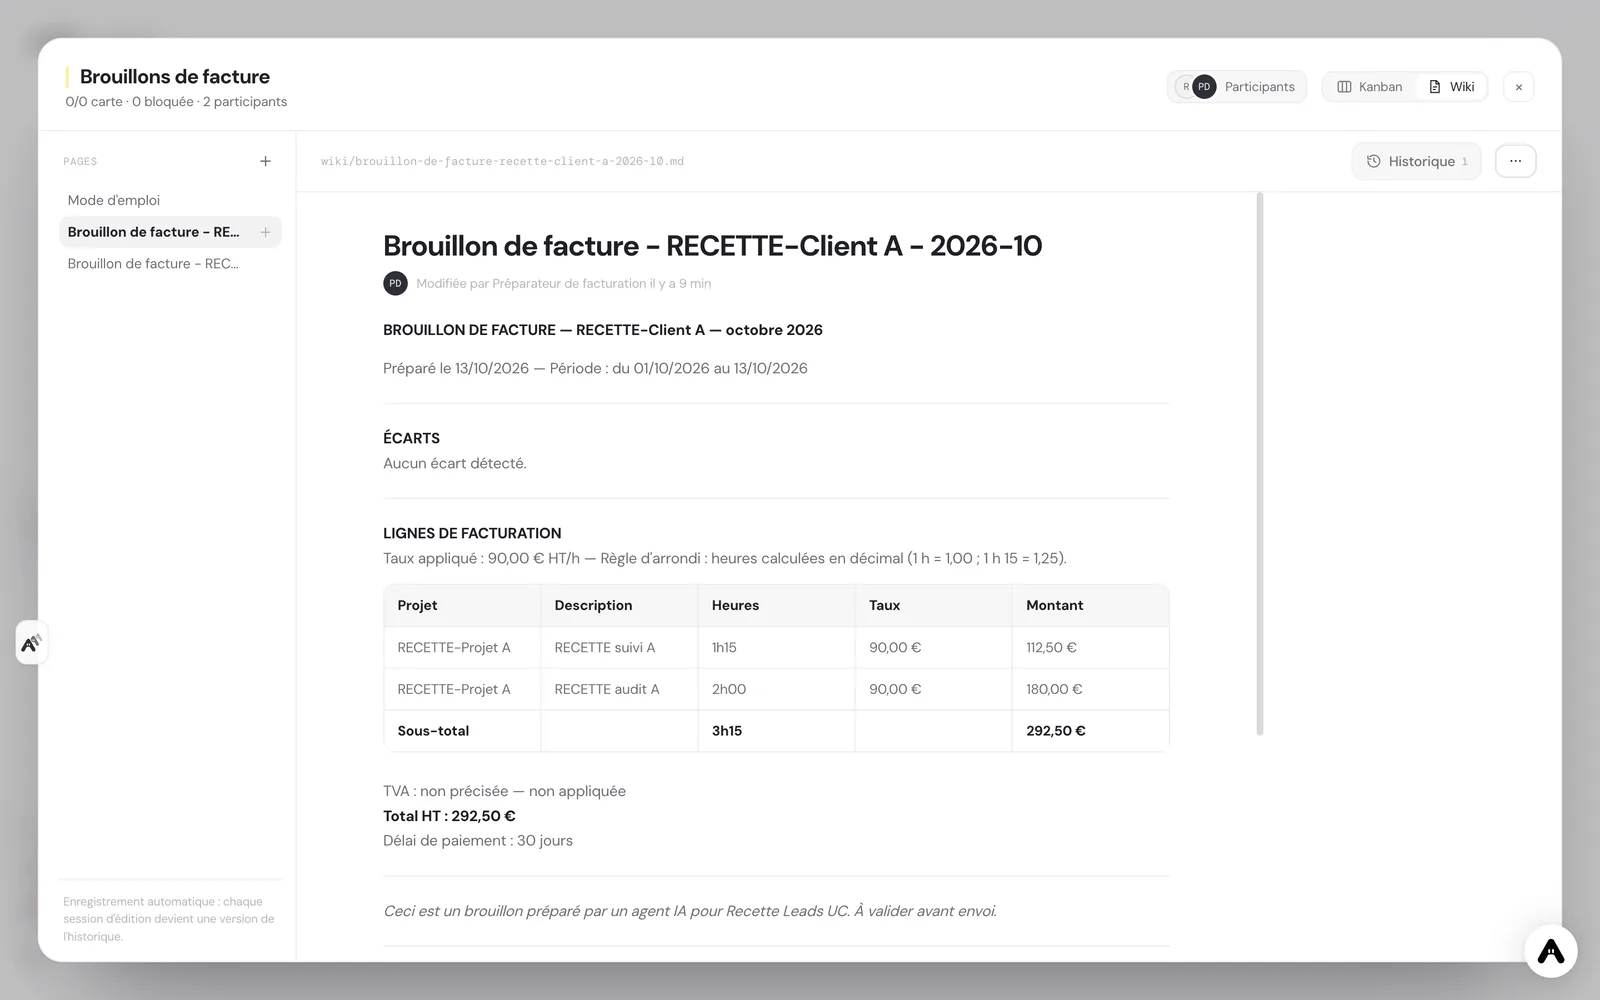Open the more options ellipsis menu

point(1515,161)
